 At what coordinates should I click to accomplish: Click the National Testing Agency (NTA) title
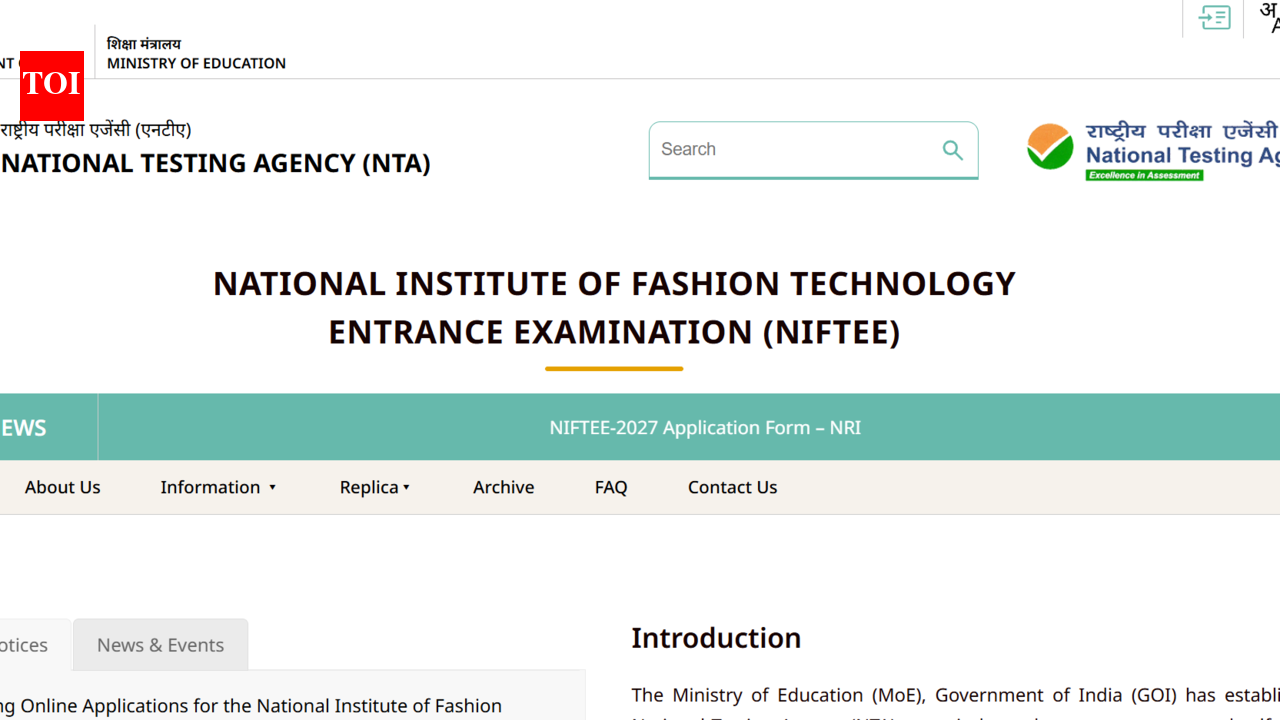pyautogui.click(x=215, y=163)
